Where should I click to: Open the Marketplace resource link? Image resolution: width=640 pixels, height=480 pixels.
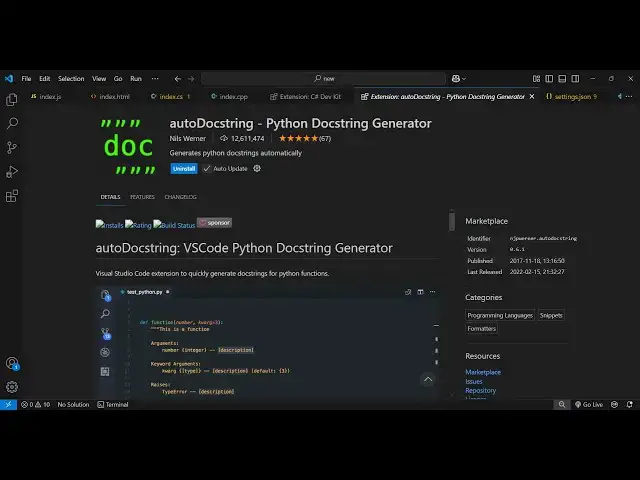point(483,372)
